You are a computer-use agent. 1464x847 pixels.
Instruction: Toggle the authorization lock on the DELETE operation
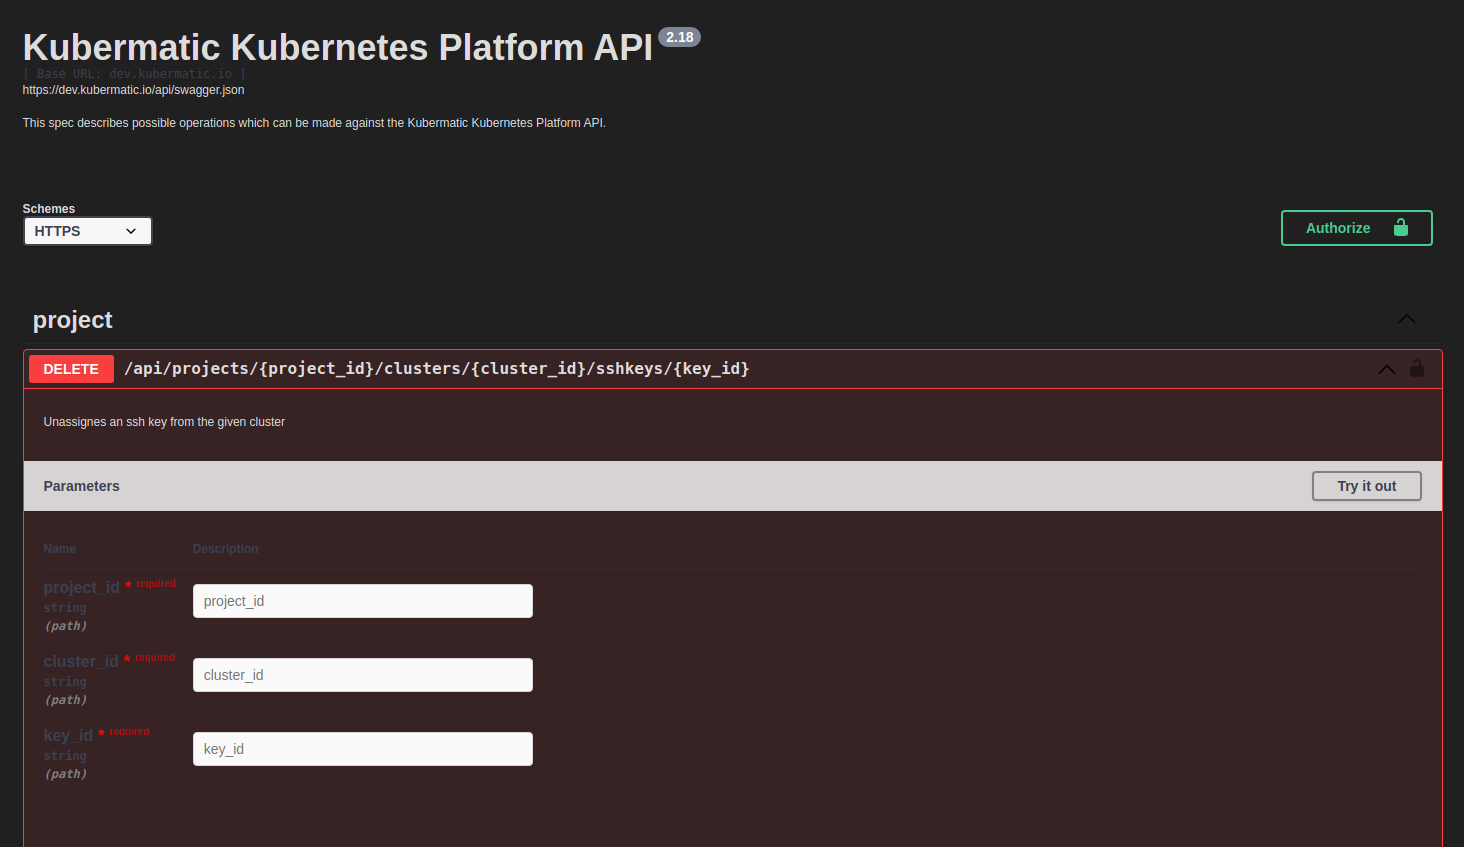1417,368
